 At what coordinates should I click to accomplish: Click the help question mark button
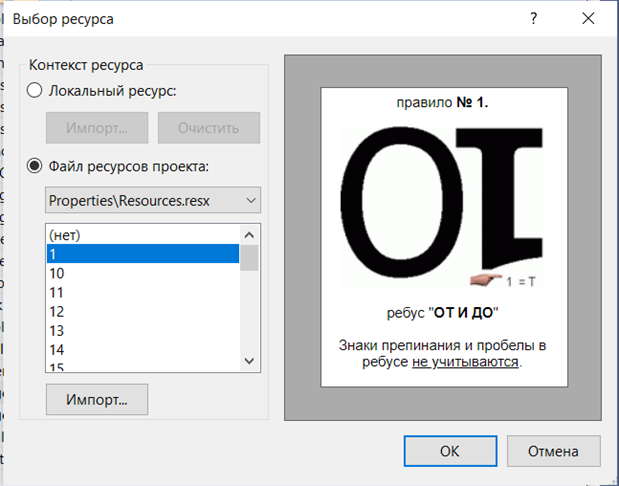(x=535, y=19)
